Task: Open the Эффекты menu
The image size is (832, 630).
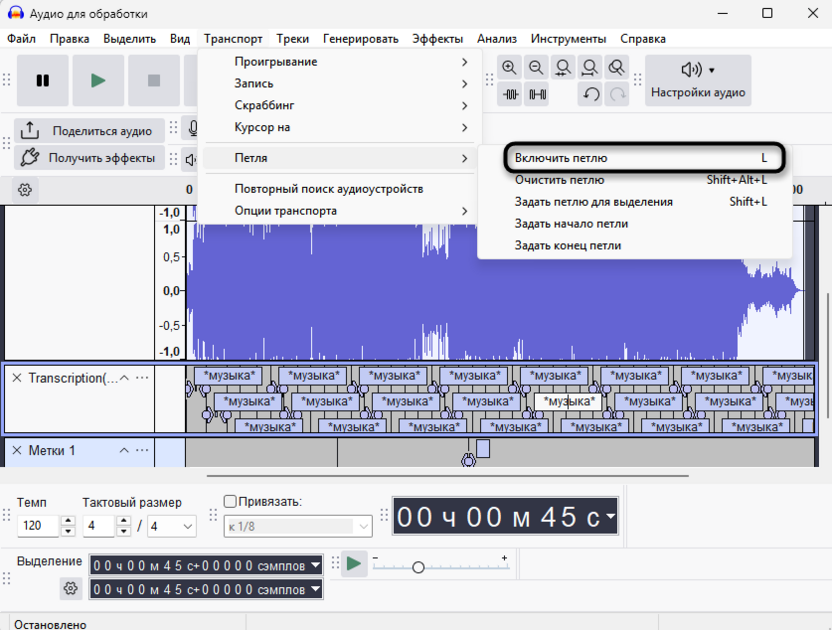Action: pyautogui.click(x=438, y=39)
